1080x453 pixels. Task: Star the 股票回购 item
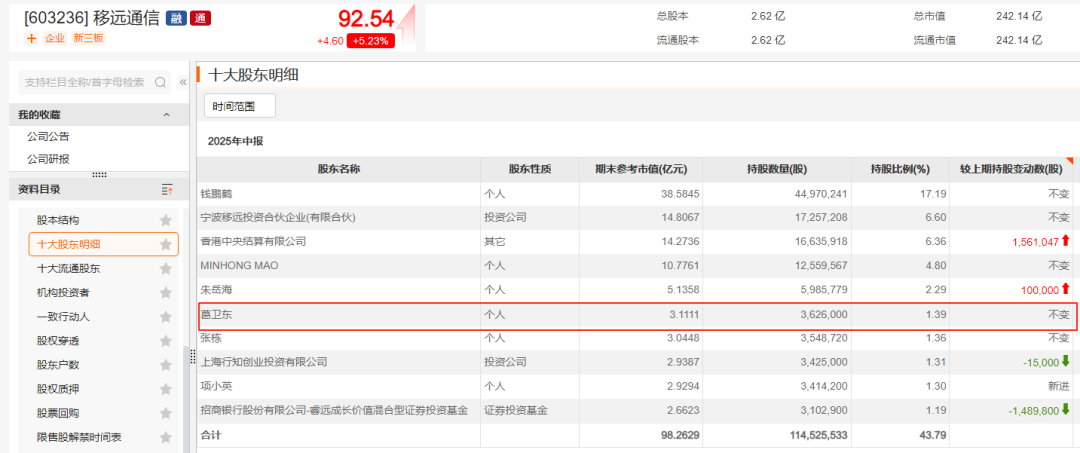click(165, 413)
